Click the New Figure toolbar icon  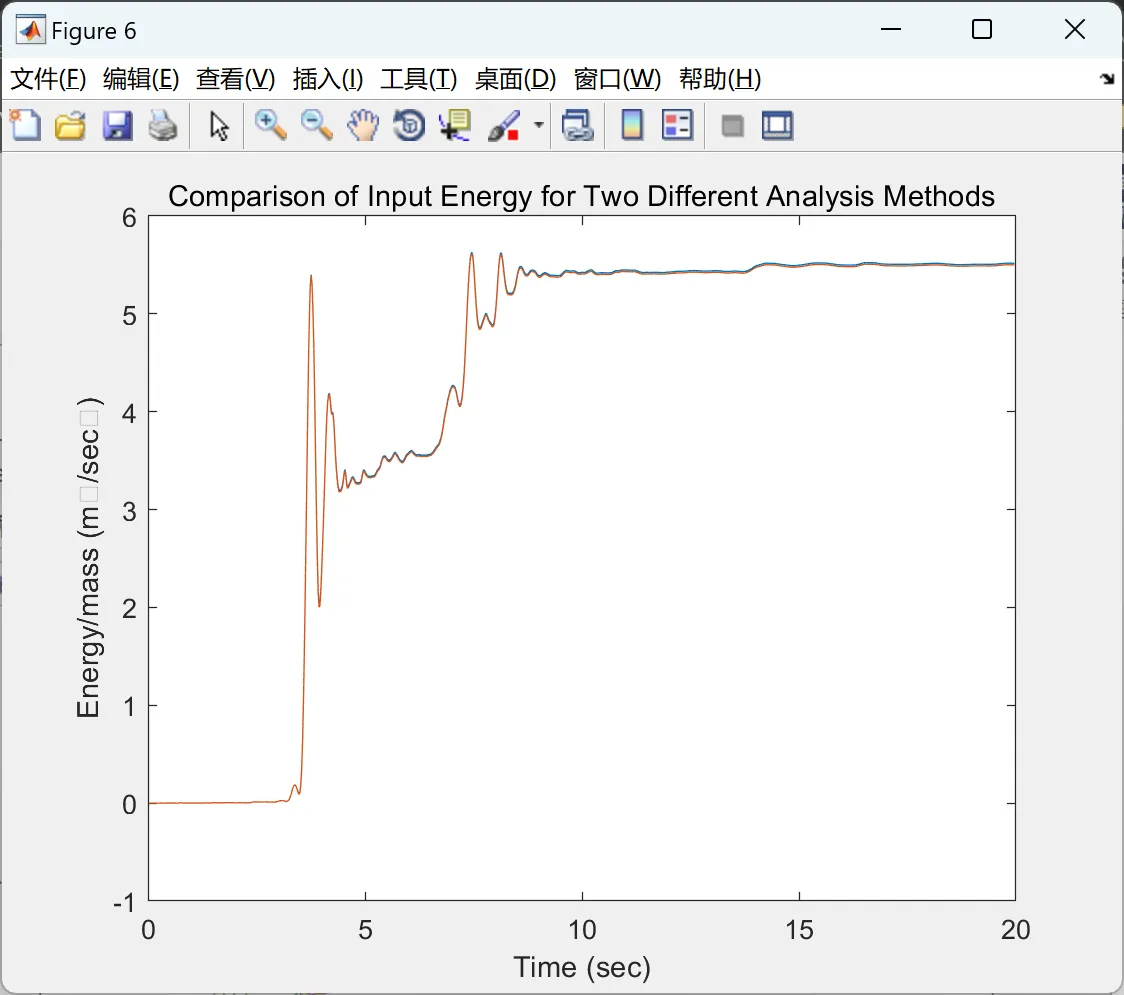[25, 125]
